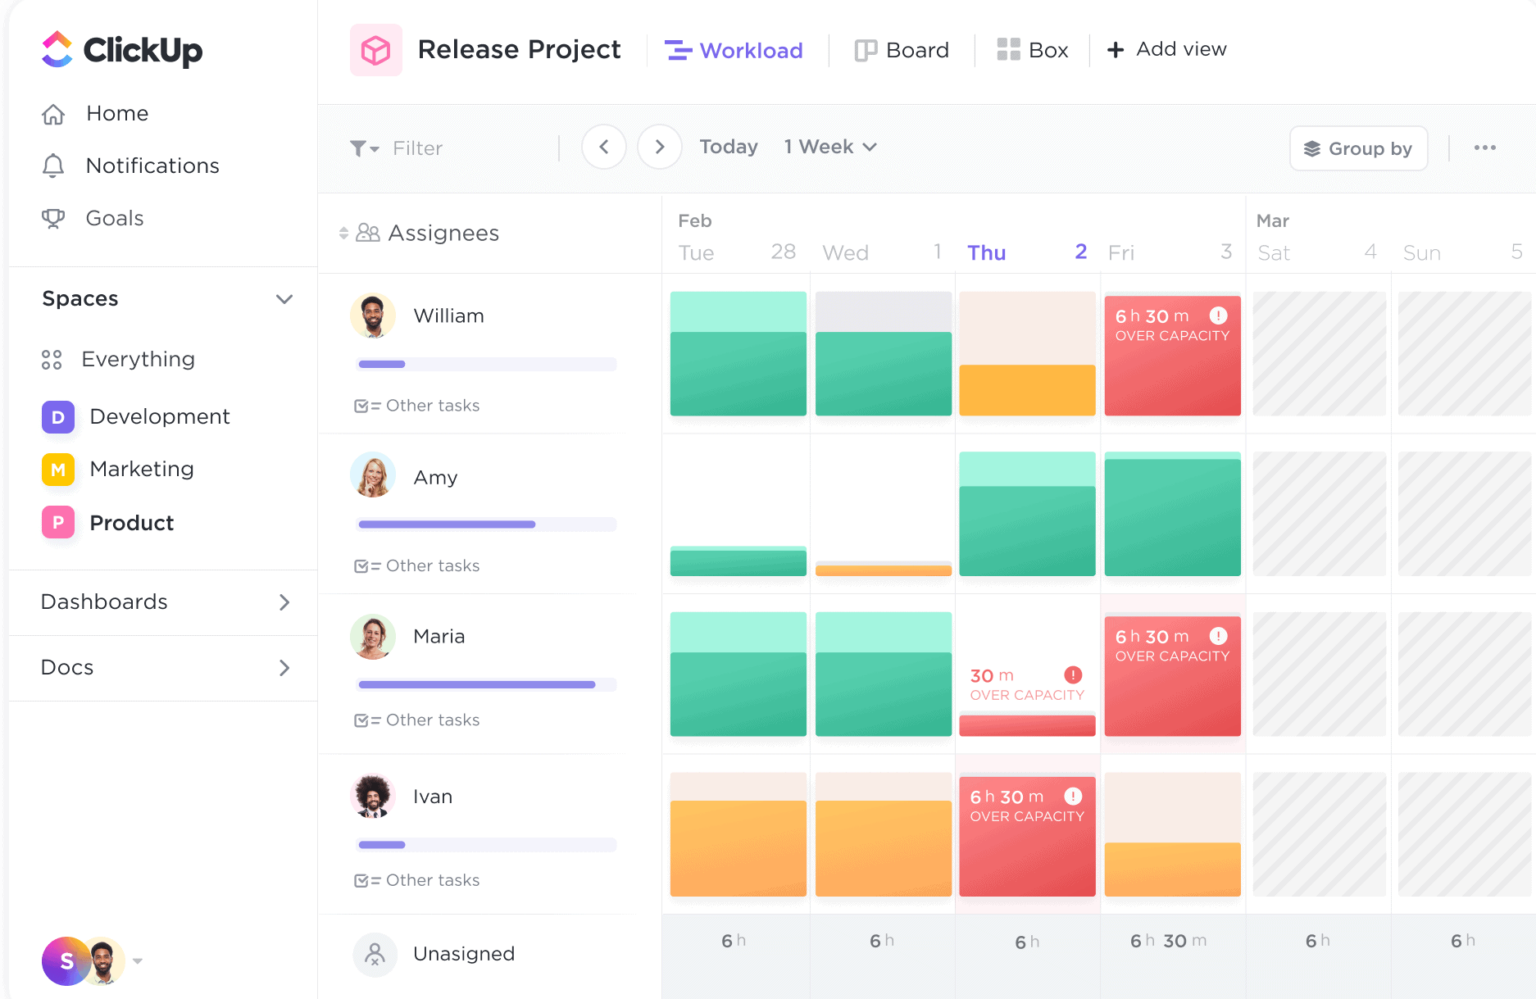Expand the Dashboards section
Image resolution: width=1536 pixels, height=999 pixels.
(284, 602)
